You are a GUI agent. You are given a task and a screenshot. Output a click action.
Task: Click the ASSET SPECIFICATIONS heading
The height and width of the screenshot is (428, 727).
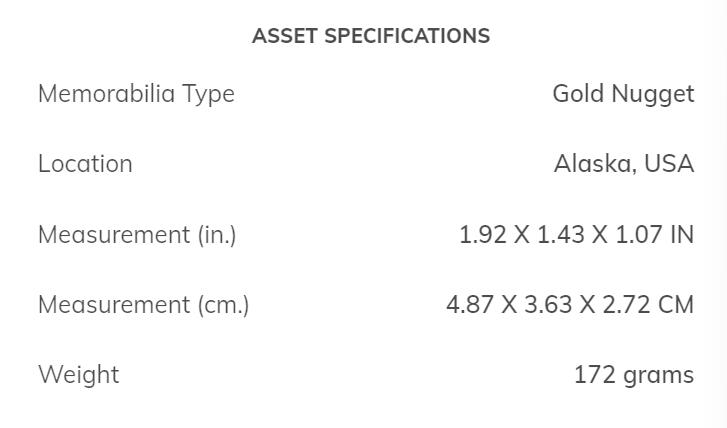click(371, 36)
